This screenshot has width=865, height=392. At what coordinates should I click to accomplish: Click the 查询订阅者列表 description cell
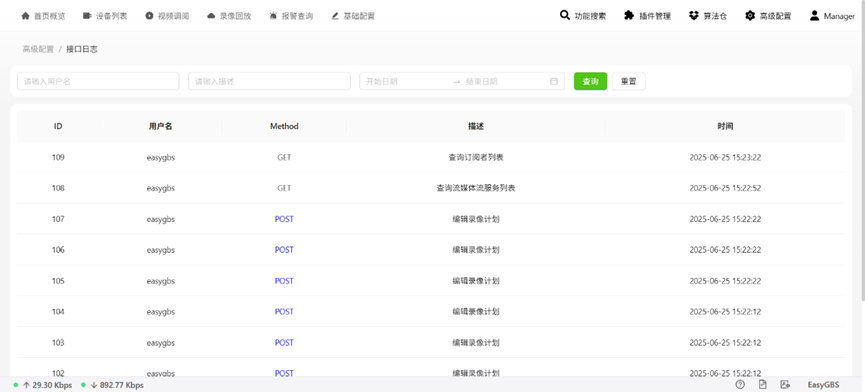[x=476, y=157]
